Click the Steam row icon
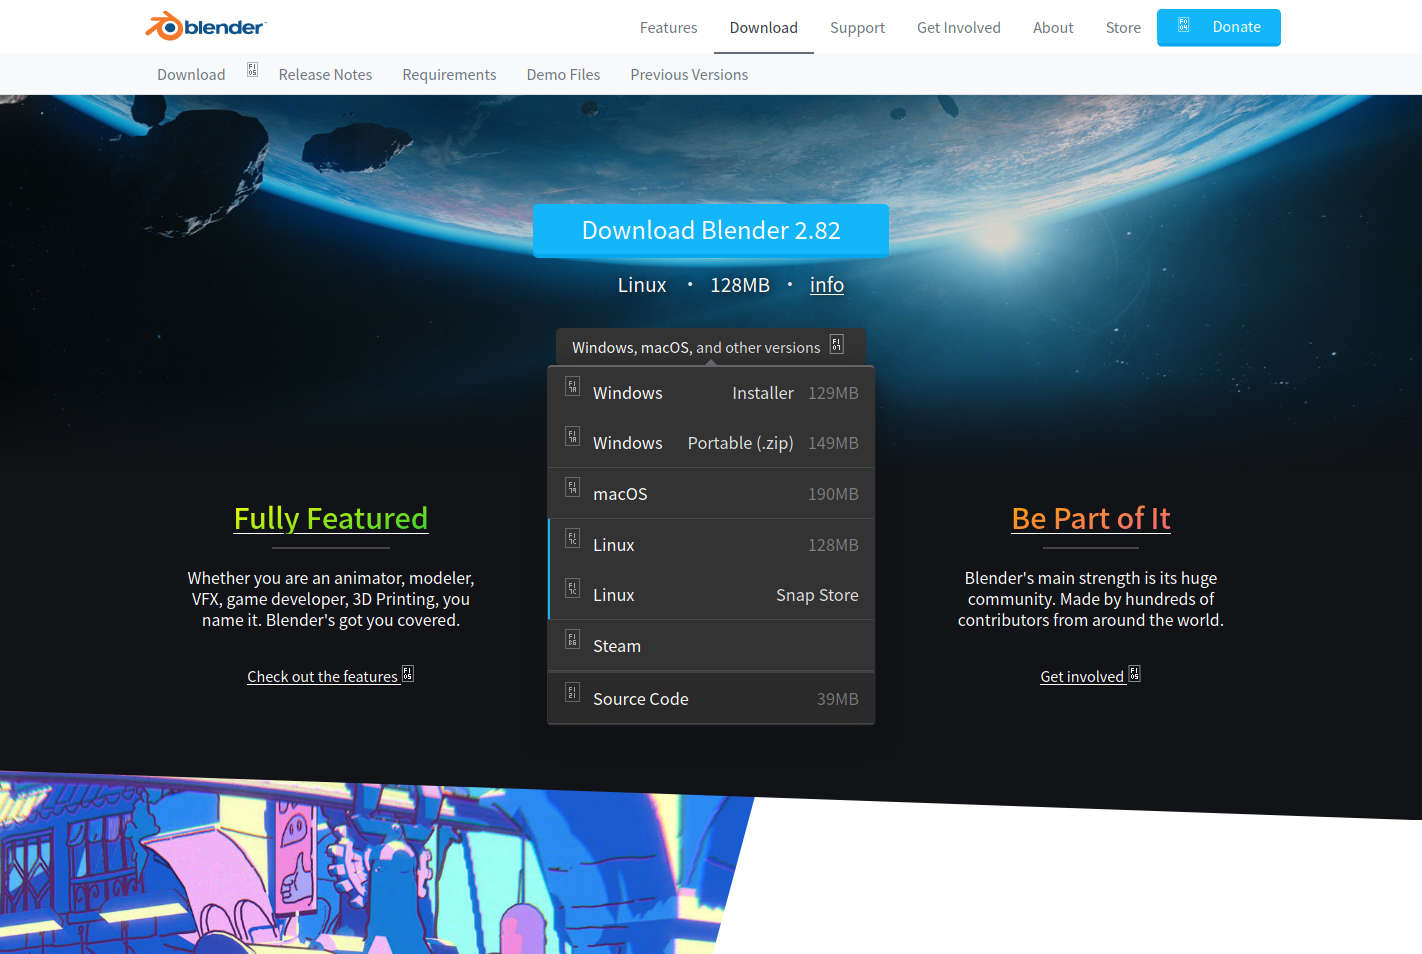Image resolution: width=1422 pixels, height=954 pixels. coord(573,639)
